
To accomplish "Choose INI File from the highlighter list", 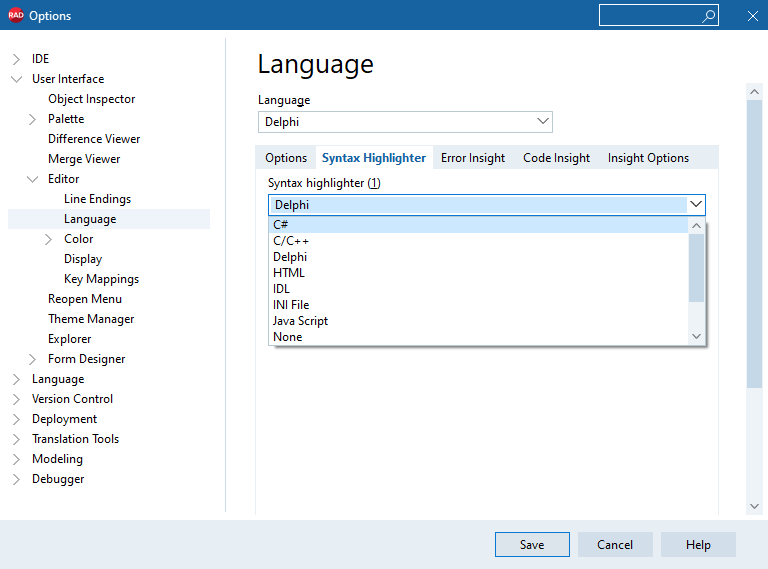I will pos(479,305).
